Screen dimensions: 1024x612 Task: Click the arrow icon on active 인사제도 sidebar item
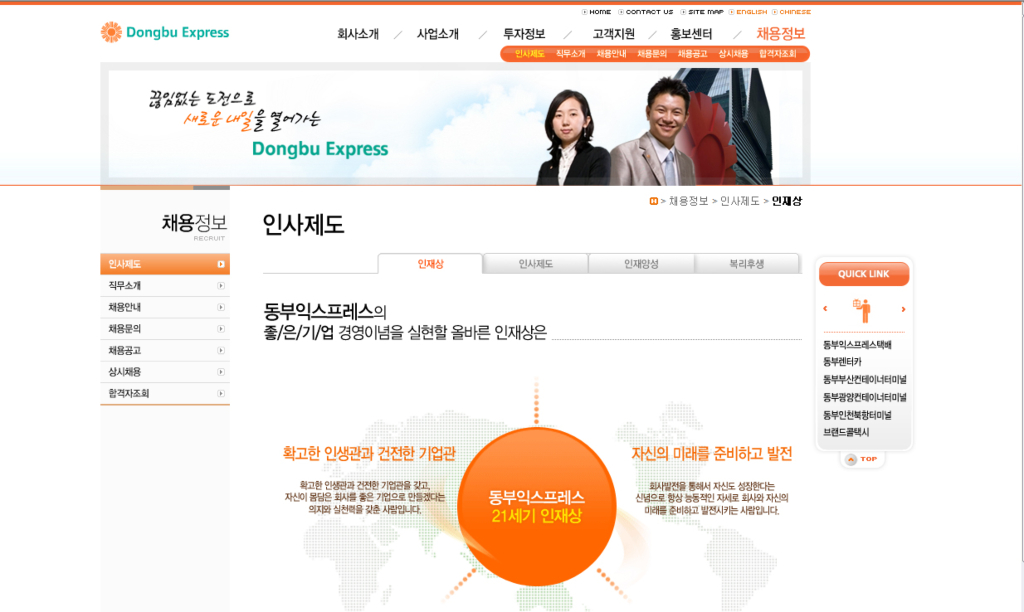[221, 264]
